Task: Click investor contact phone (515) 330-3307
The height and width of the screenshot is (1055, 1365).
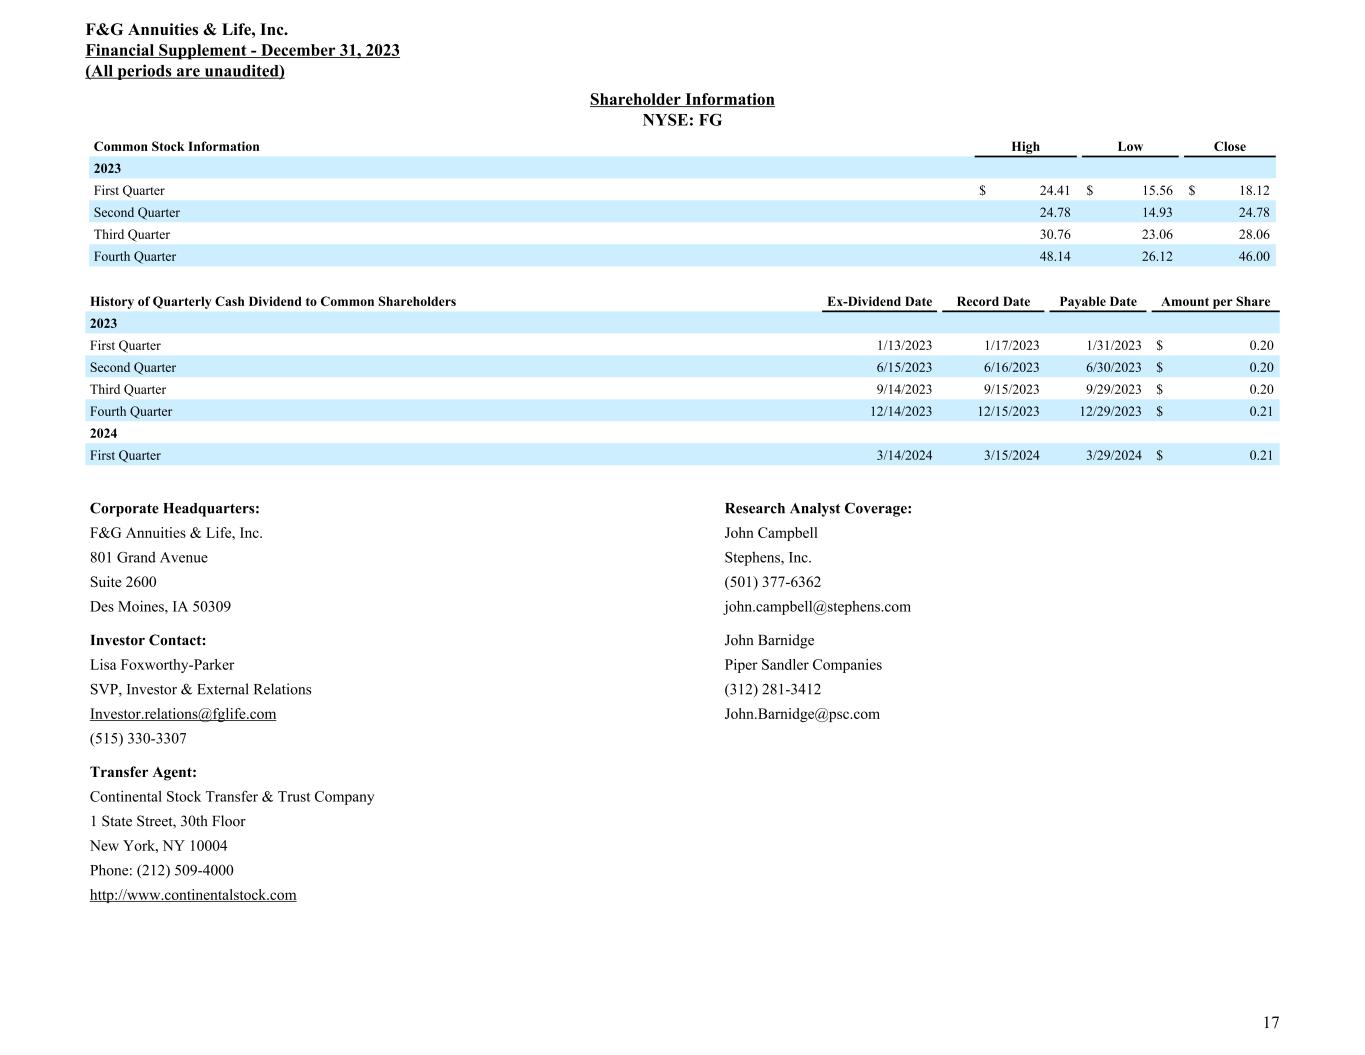Action: pos(138,739)
